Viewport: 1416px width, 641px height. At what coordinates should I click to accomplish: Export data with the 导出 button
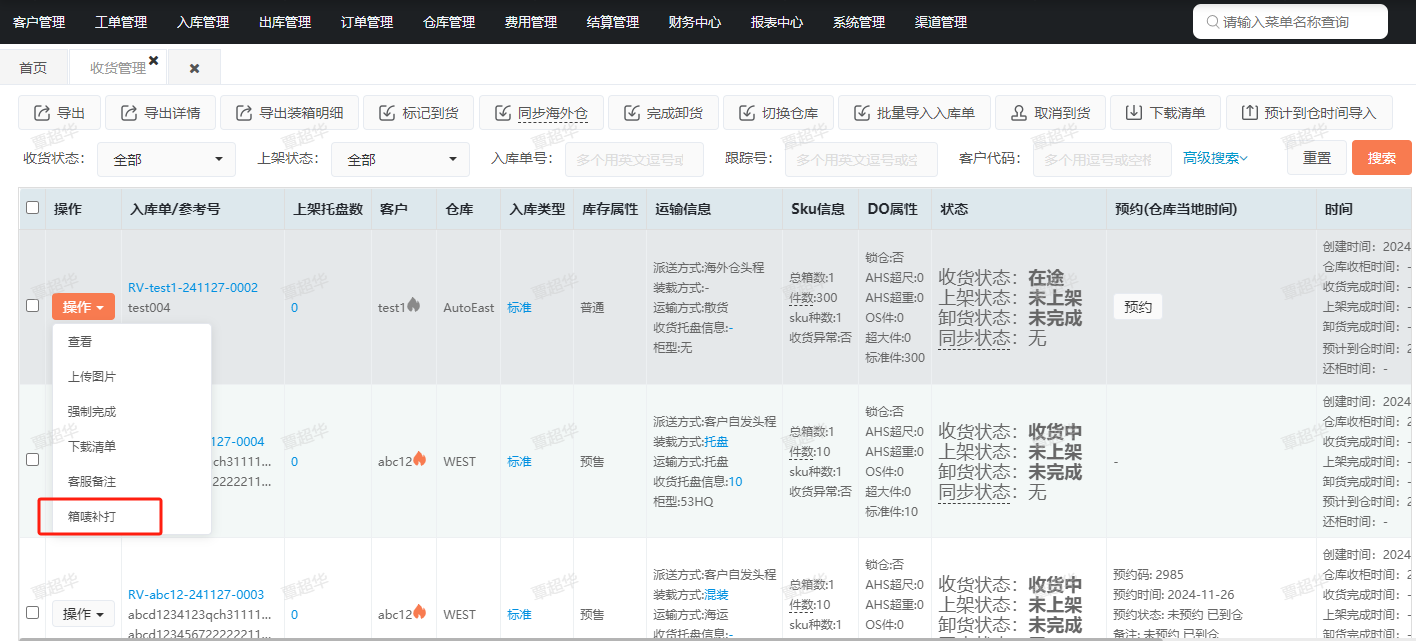(59, 113)
